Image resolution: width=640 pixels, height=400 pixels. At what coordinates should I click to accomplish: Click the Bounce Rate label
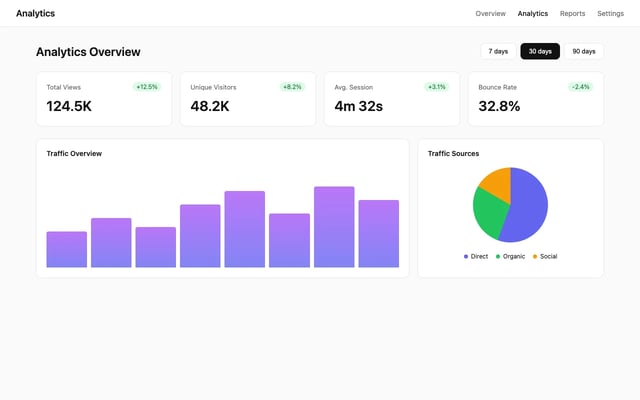tap(498, 87)
